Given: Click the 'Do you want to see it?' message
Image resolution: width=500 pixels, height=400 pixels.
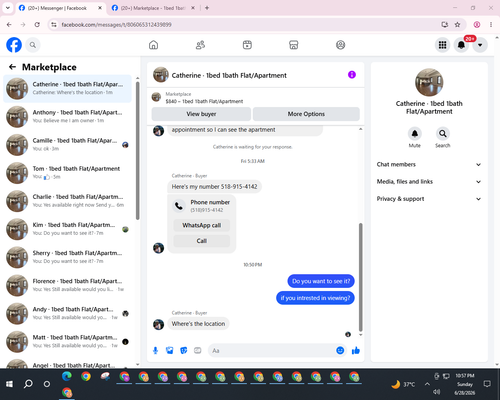Looking at the screenshot, I should [321, 281].
